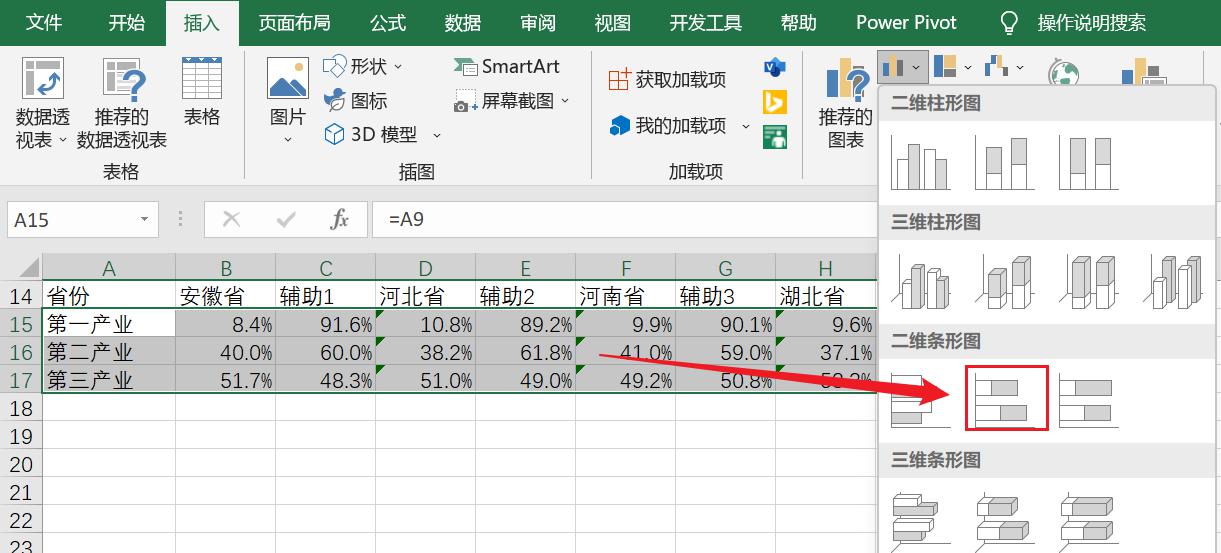Click Get Add-ins (获取加载项)
1221x553 pixels.
click(x=667, y=80)
